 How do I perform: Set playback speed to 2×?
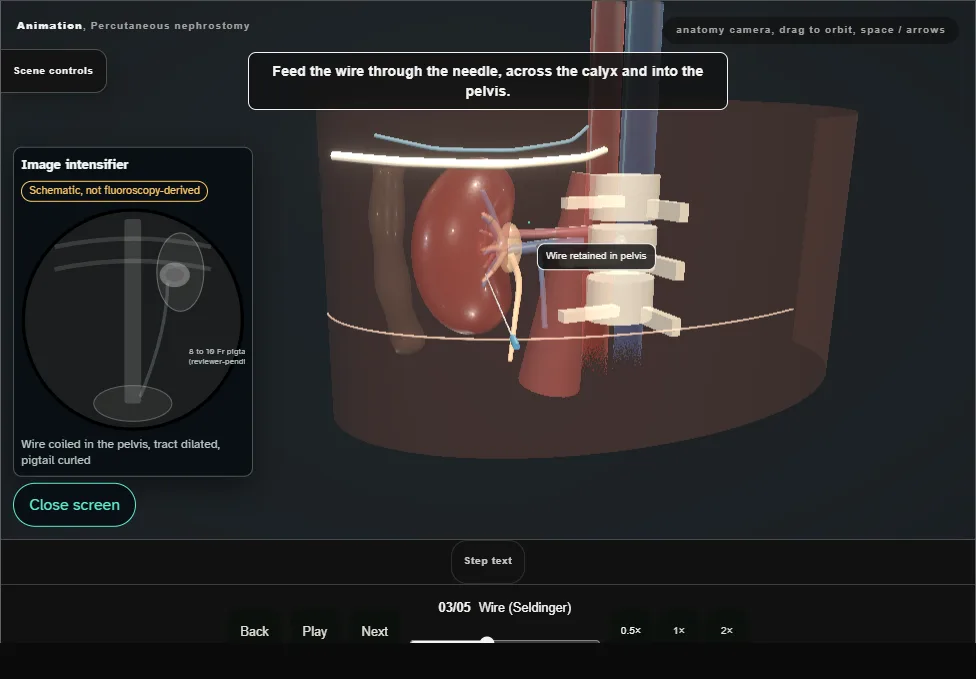tap(726, 630)
